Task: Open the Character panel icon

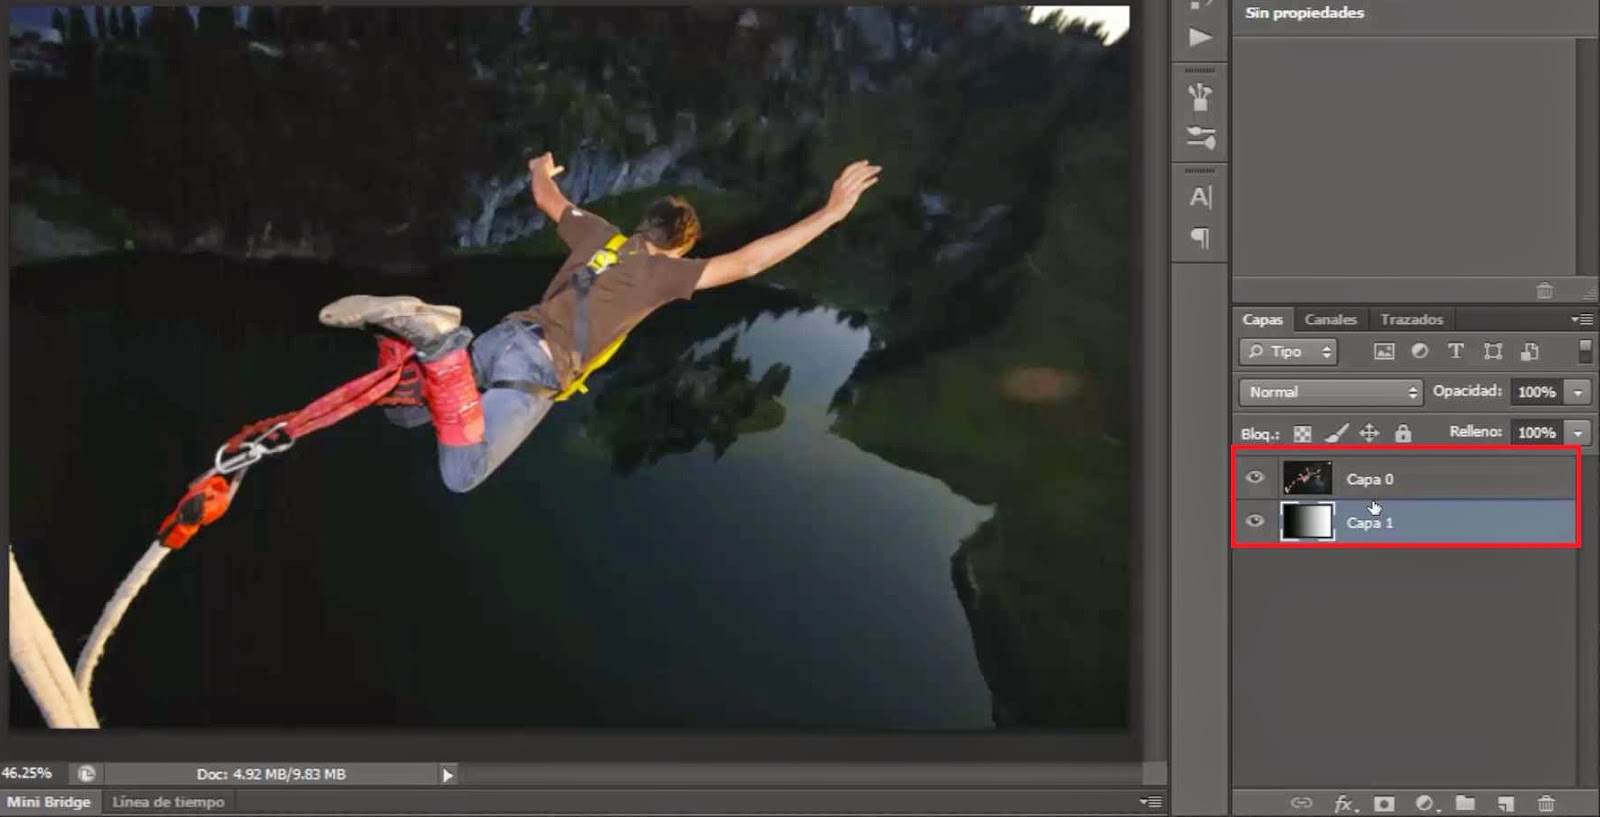Action: coord(1200,197)
